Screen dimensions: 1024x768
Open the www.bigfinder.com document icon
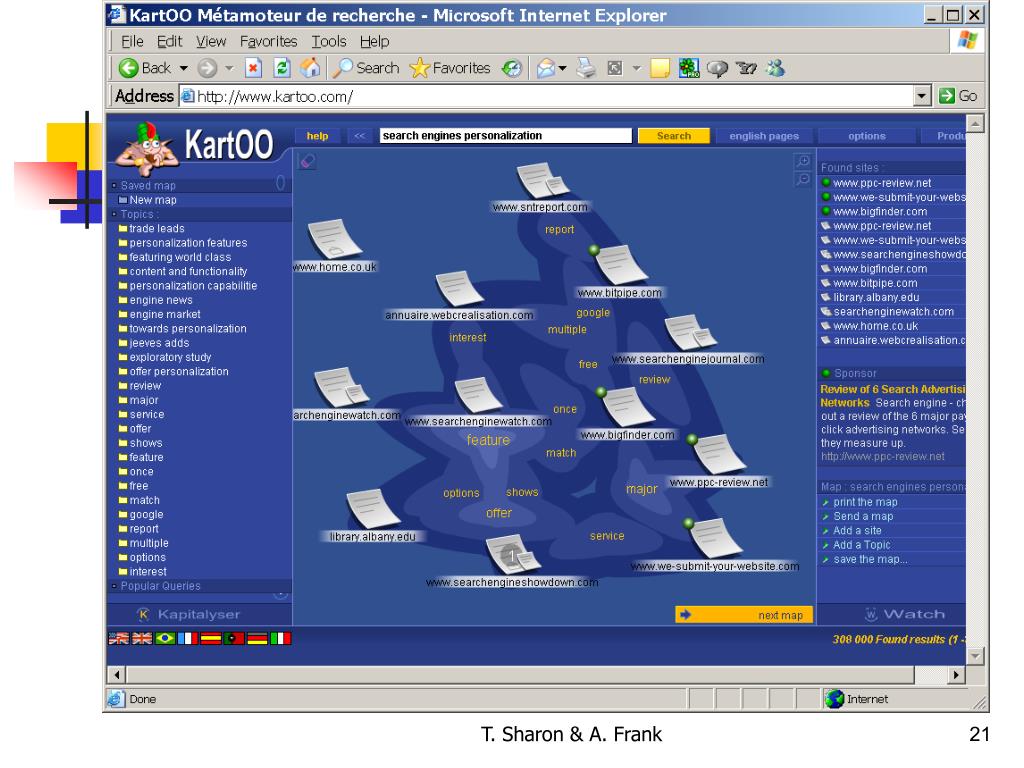coord(626,407)
